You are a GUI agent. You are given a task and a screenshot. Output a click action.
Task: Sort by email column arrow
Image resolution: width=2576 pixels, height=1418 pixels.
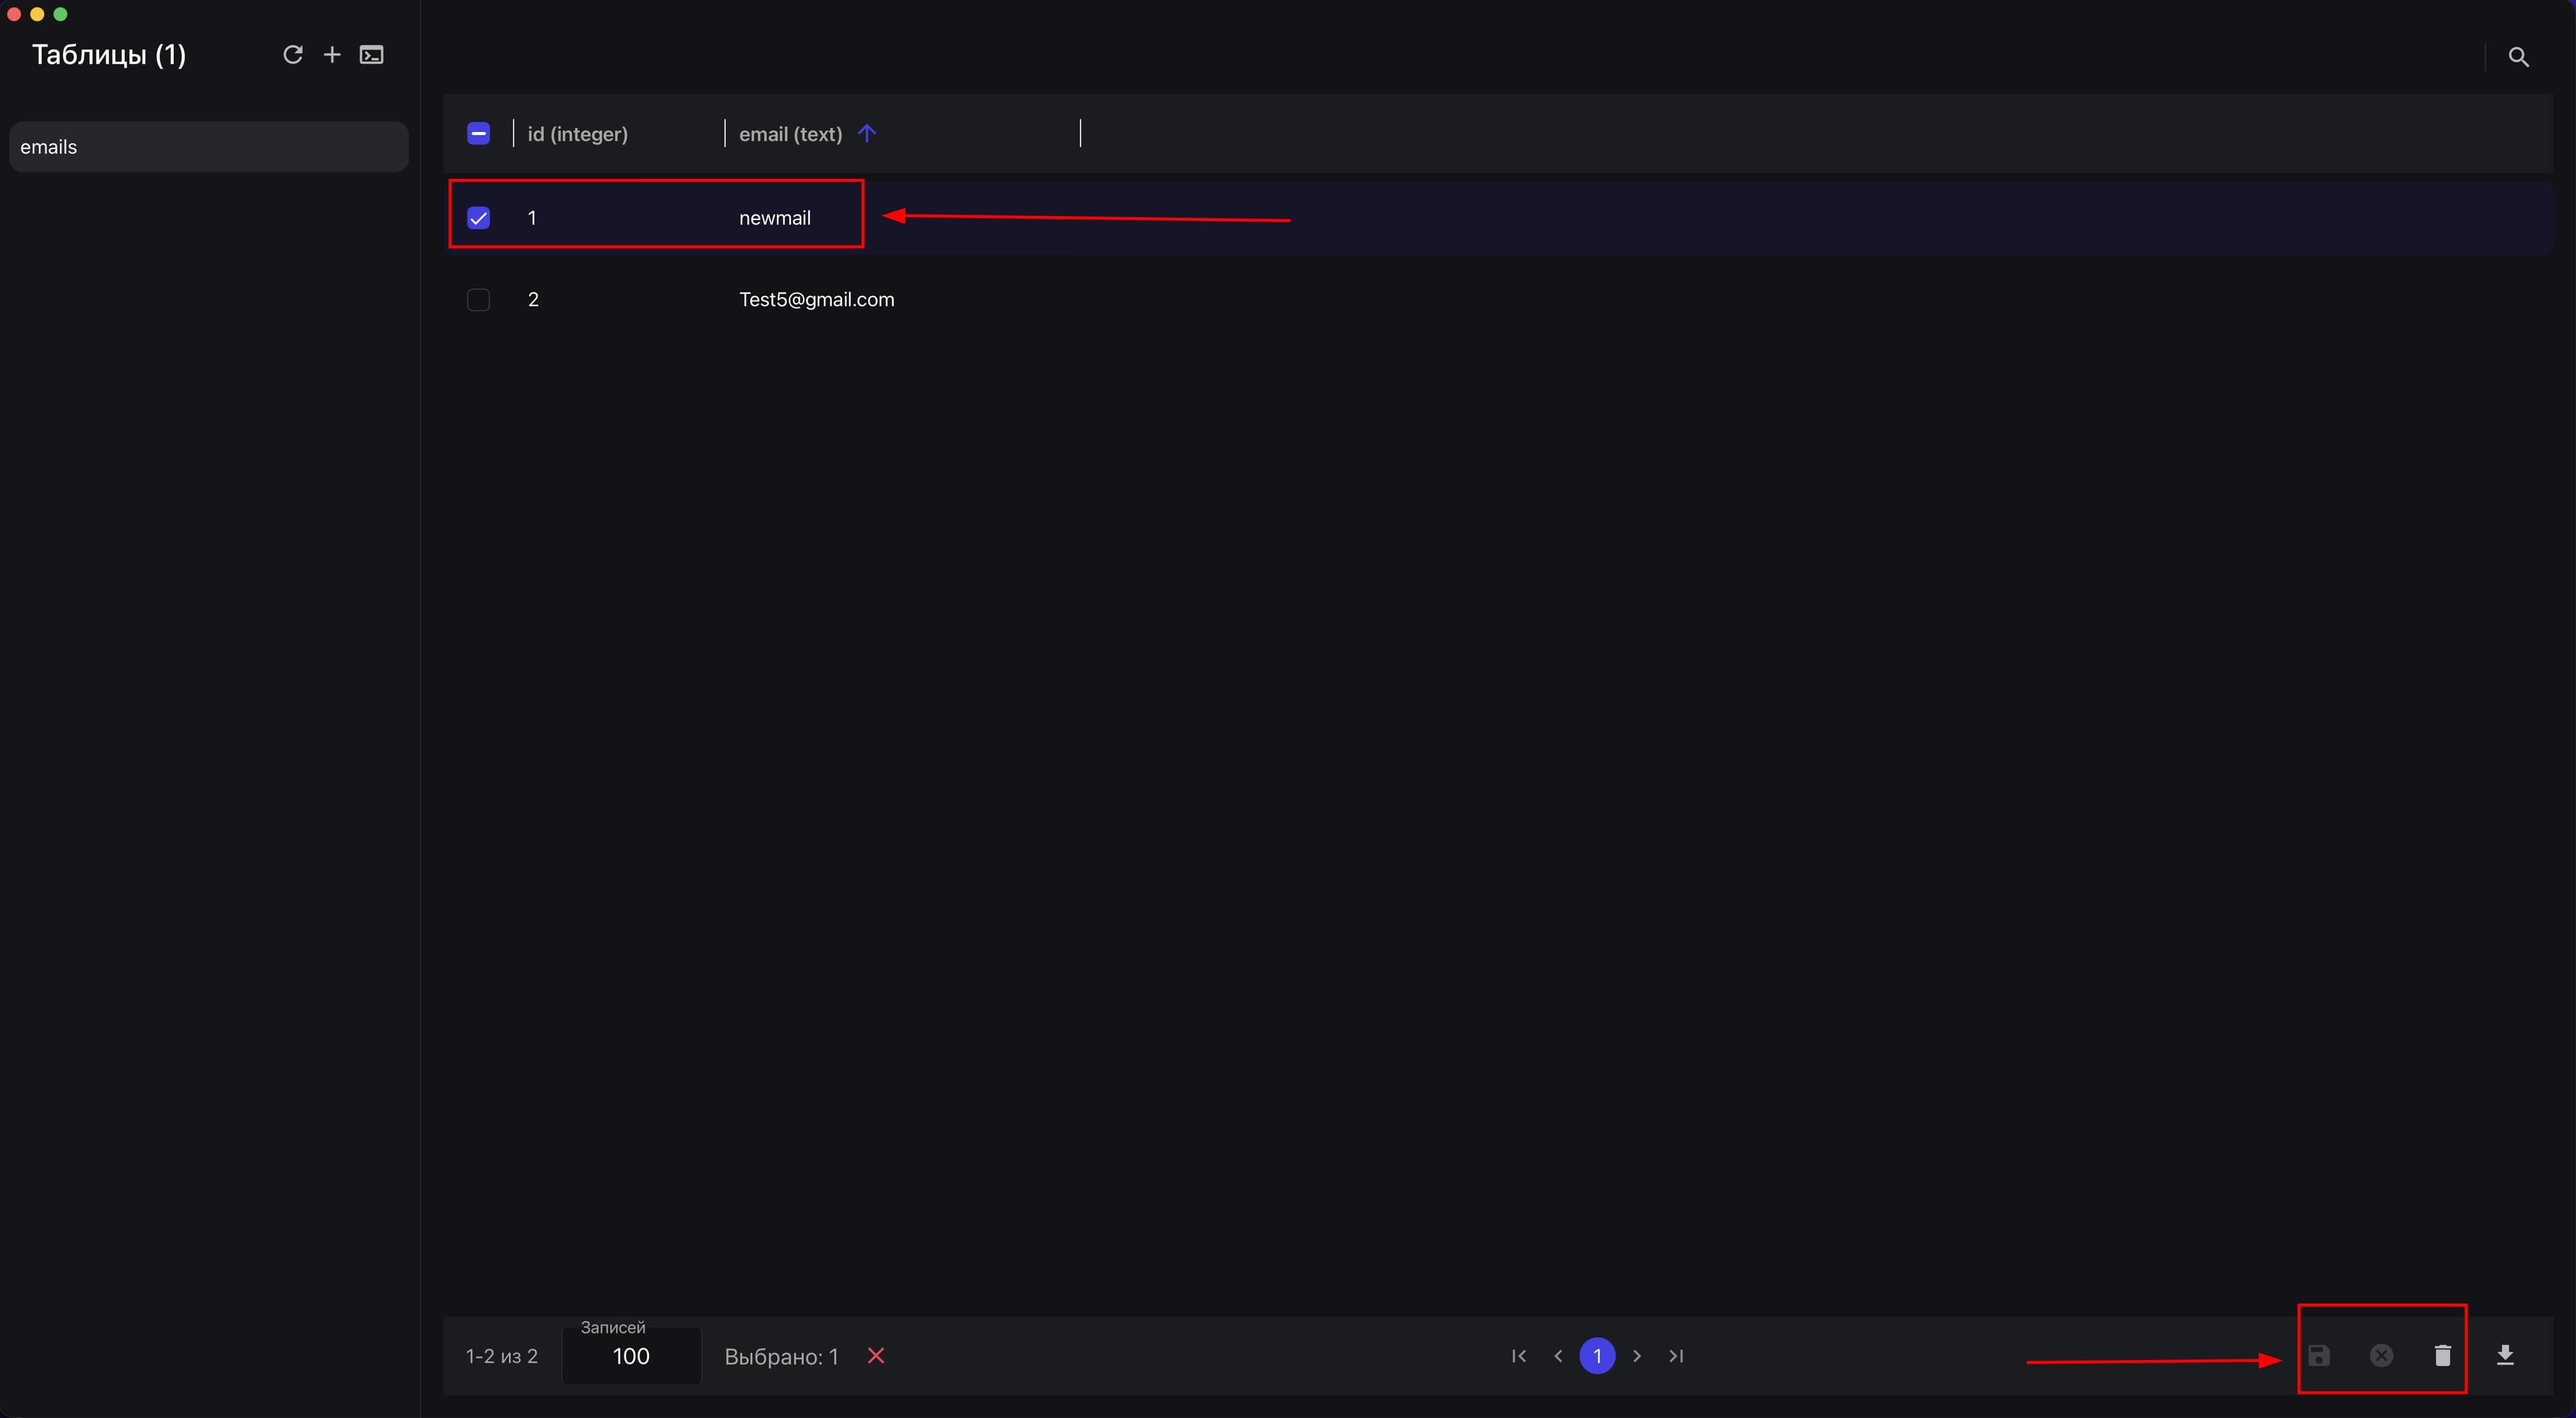867,133
